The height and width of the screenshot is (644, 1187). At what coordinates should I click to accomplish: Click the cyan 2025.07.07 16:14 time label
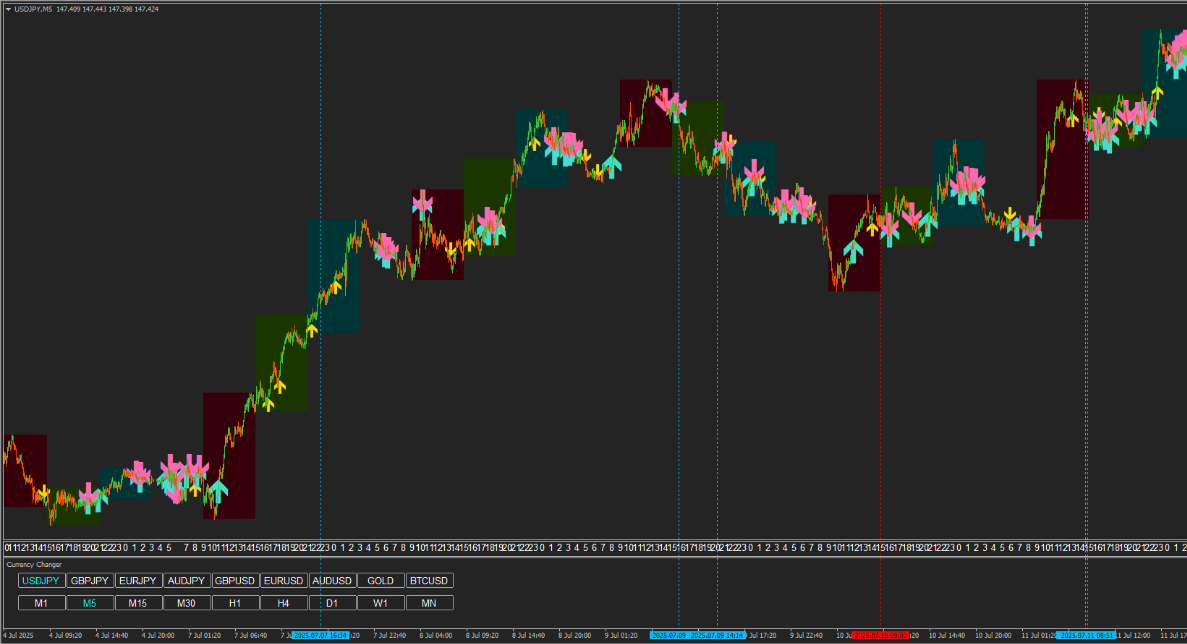pyautogui.click(x=320, y=636)
